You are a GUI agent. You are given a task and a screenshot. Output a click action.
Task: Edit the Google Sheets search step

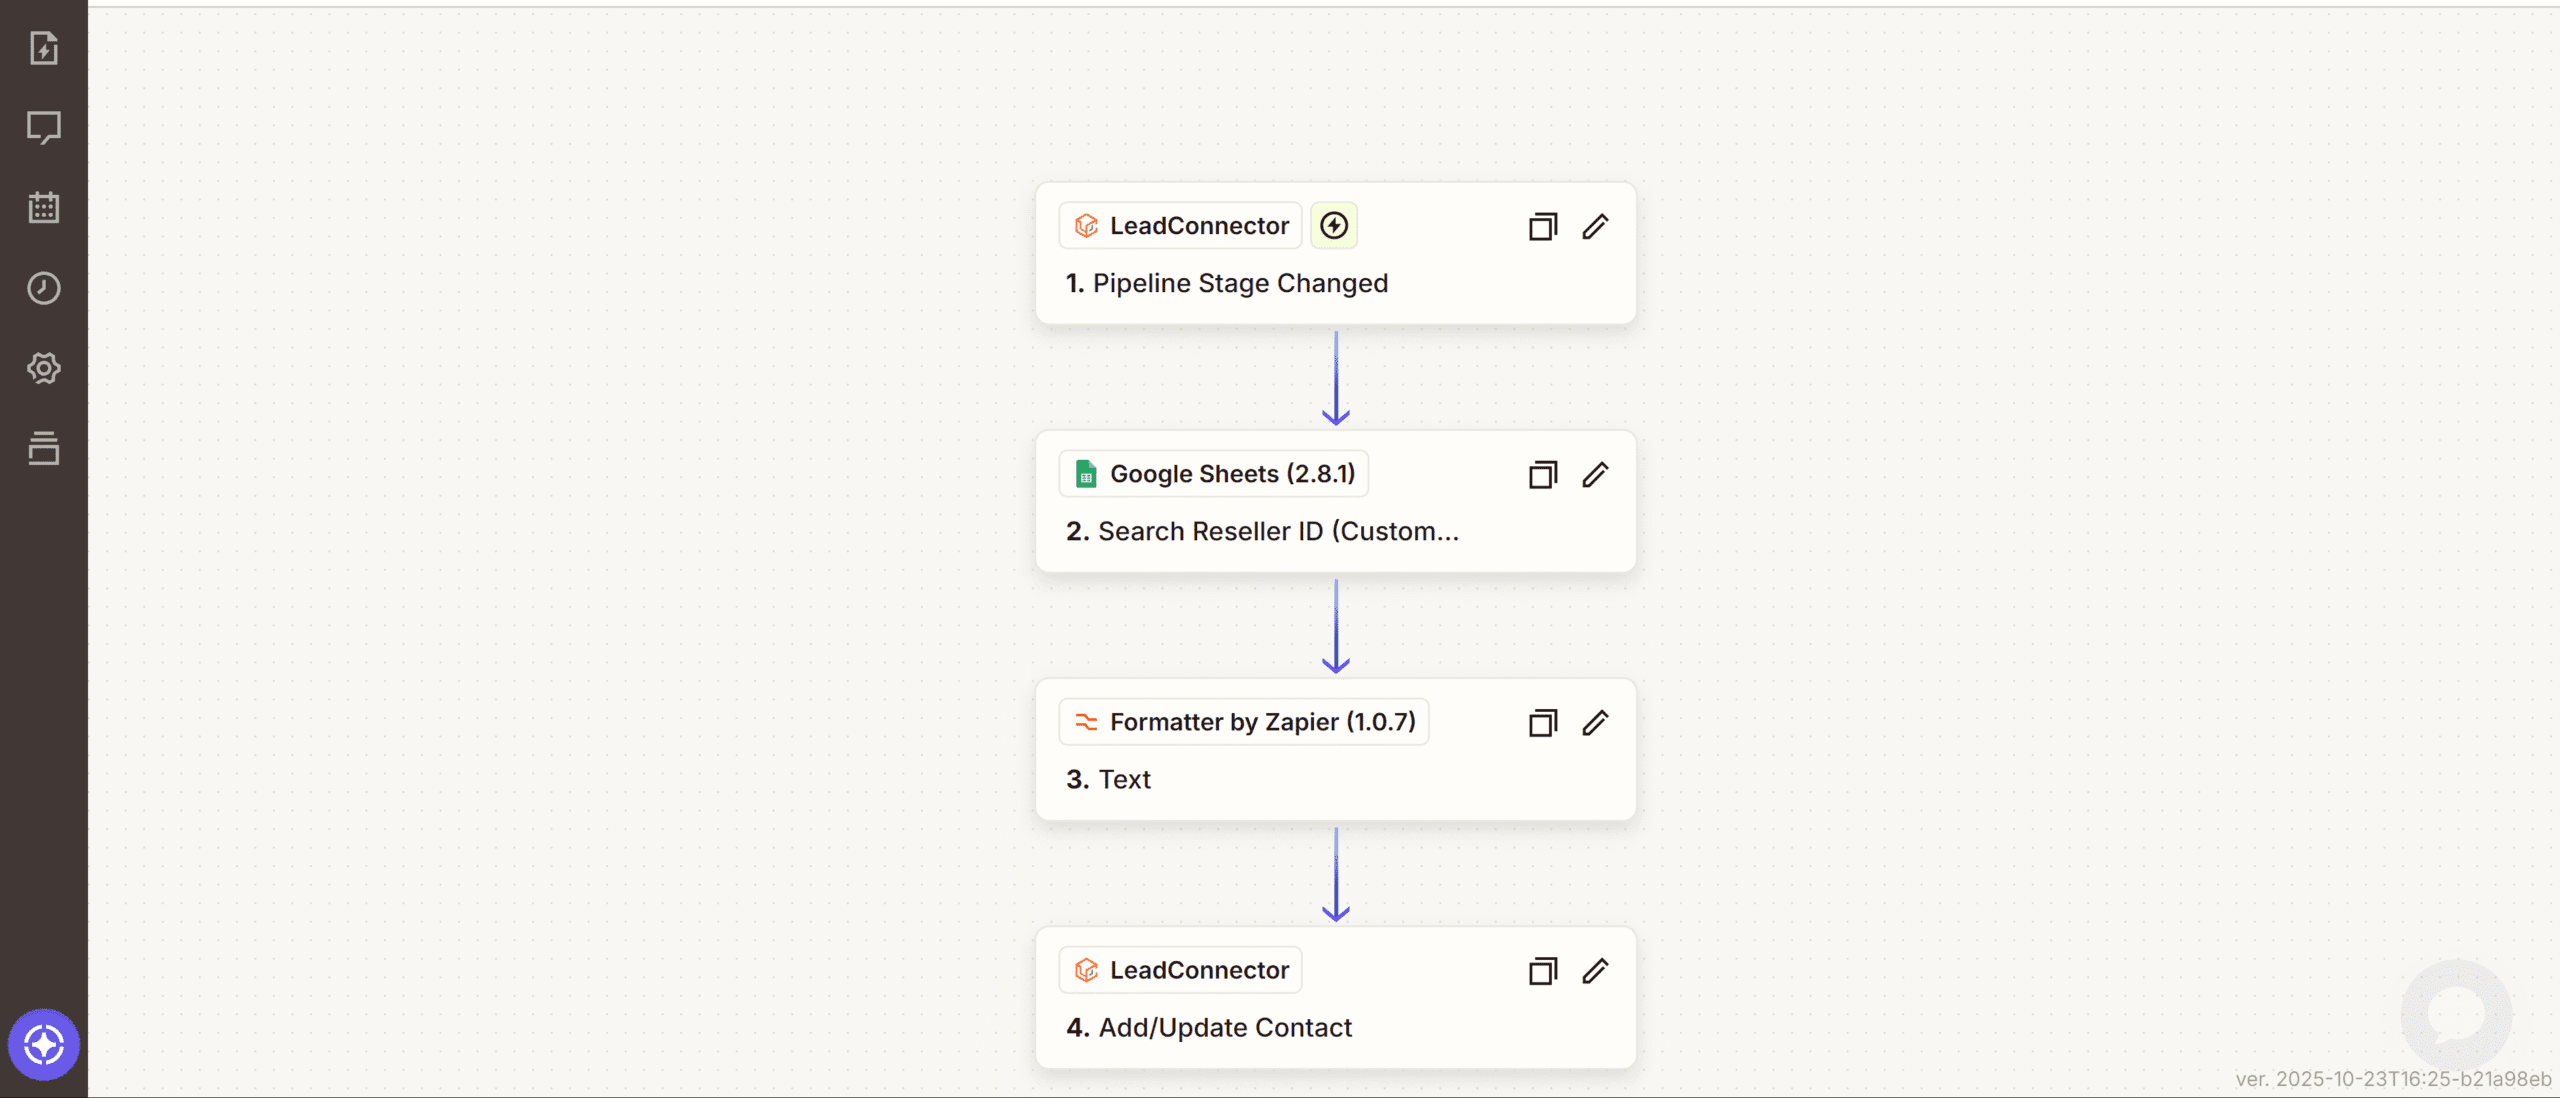(x=1595, y=475)
